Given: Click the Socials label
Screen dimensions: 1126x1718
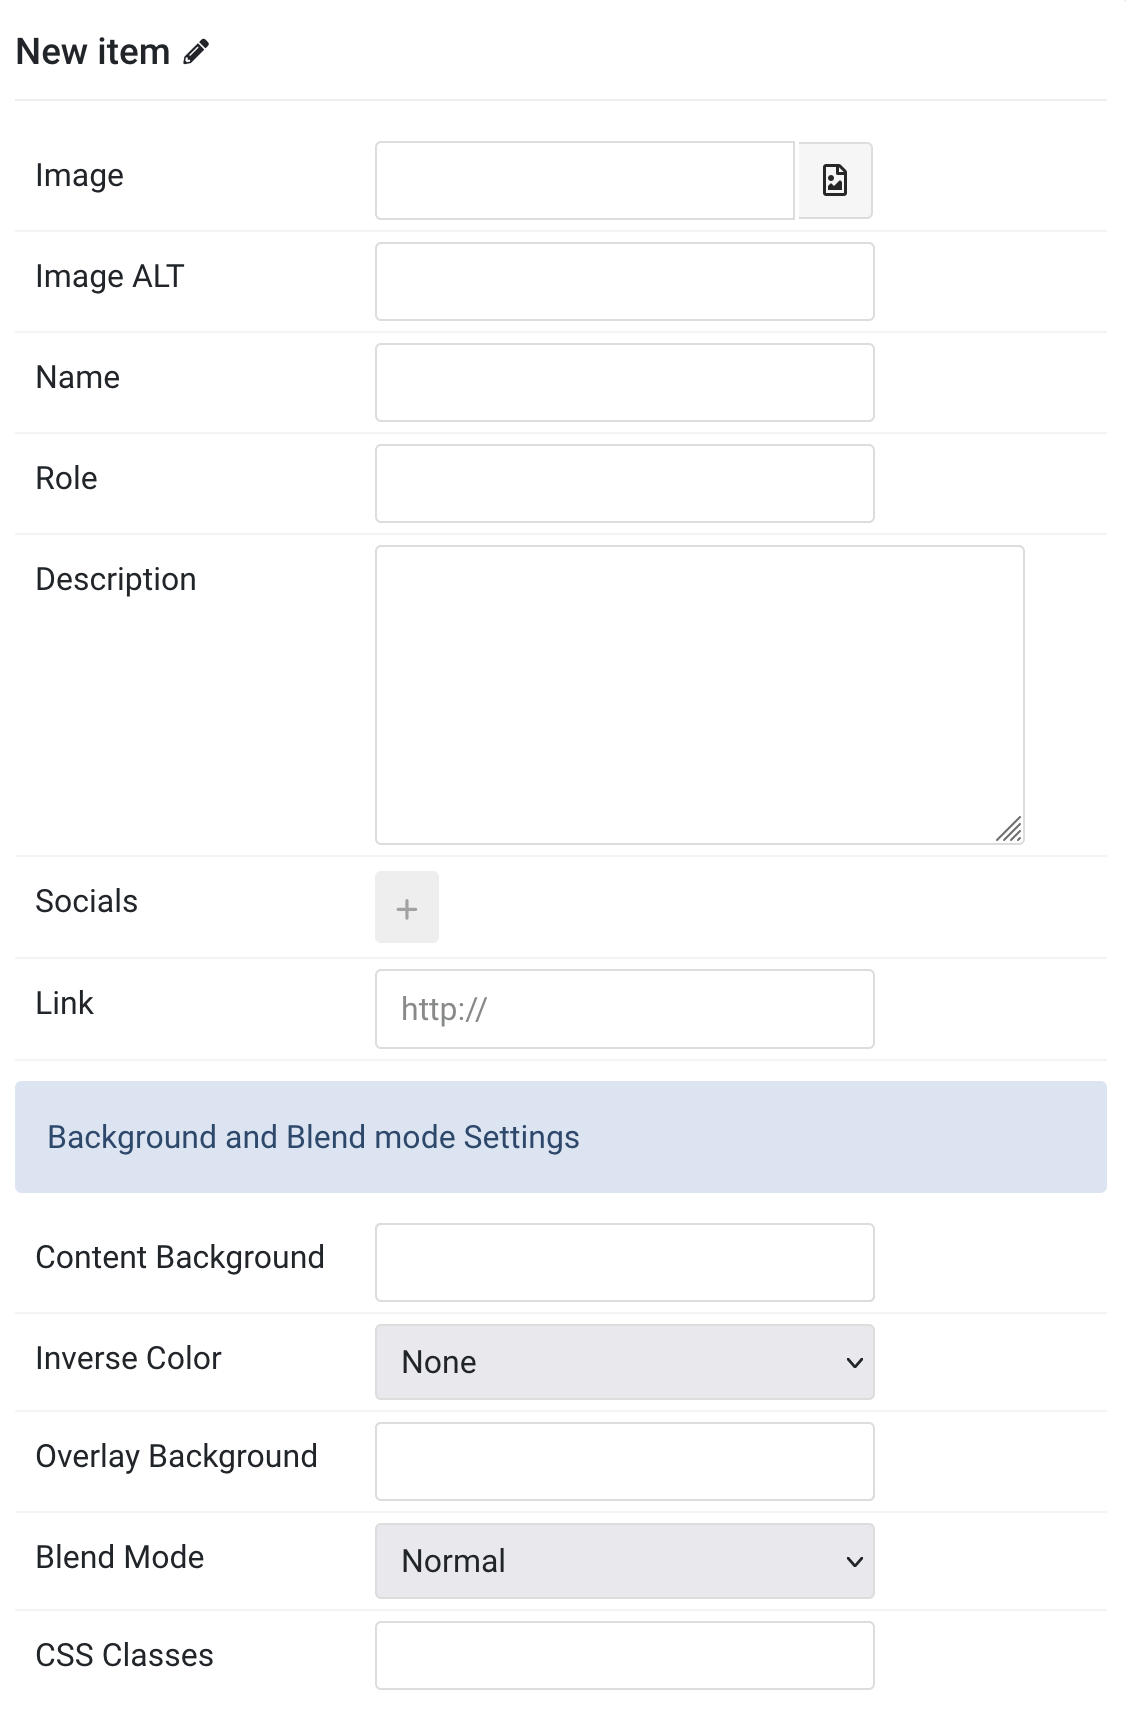Looking at the screenshot, I should [87, 901].
